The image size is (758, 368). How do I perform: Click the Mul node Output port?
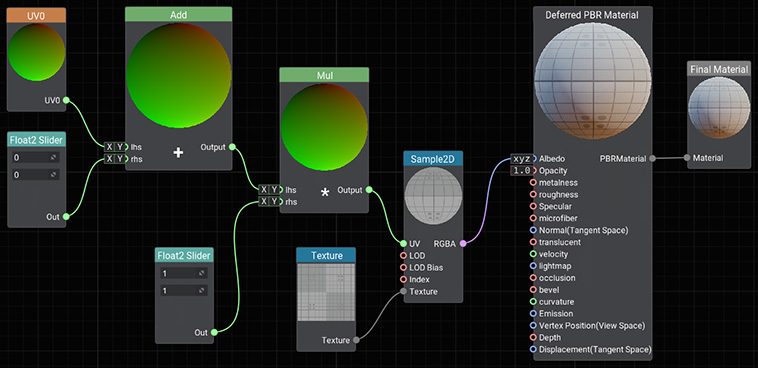pos(369,190)
